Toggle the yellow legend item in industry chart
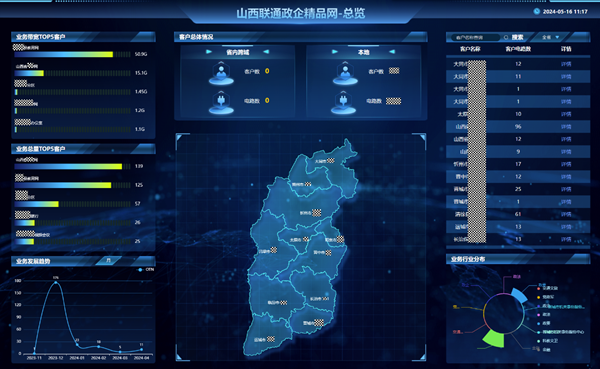Viewport: 600px width, 369px height. click(546, 297)
